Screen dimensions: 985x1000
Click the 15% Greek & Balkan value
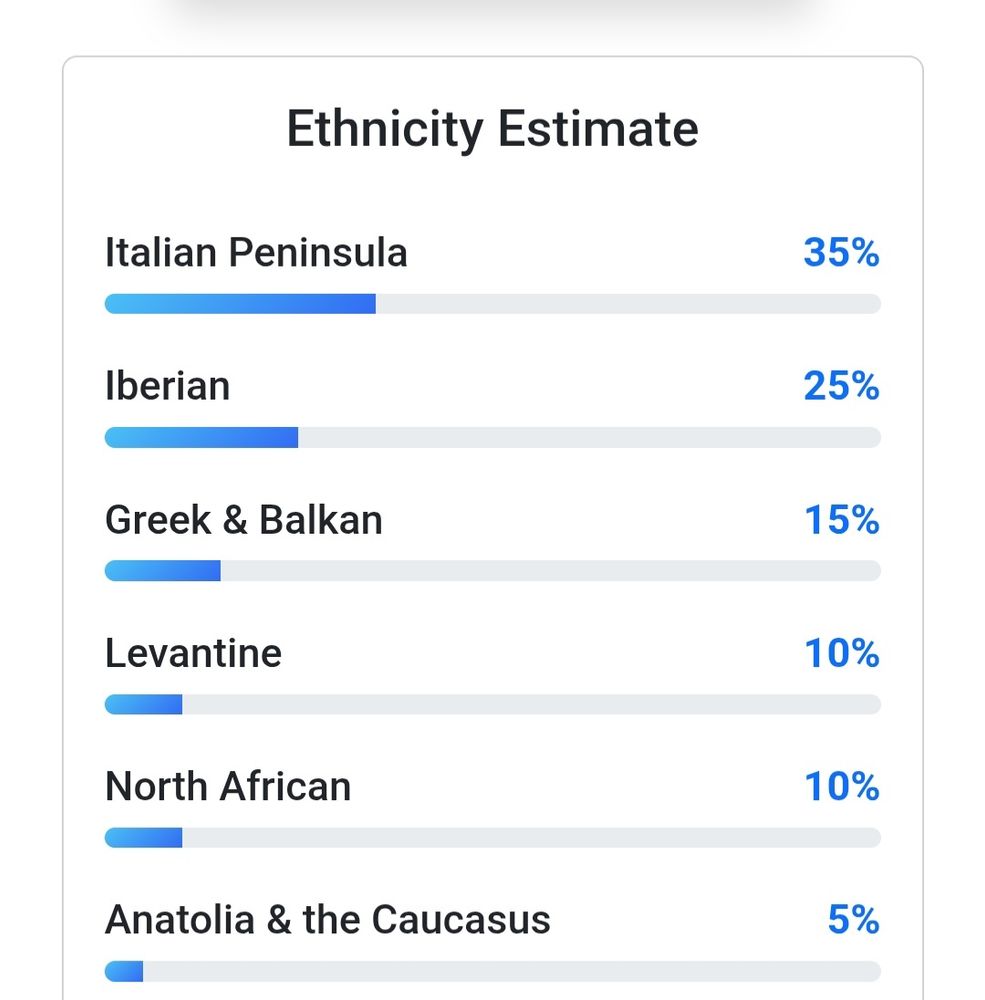(x=841, y=520)
